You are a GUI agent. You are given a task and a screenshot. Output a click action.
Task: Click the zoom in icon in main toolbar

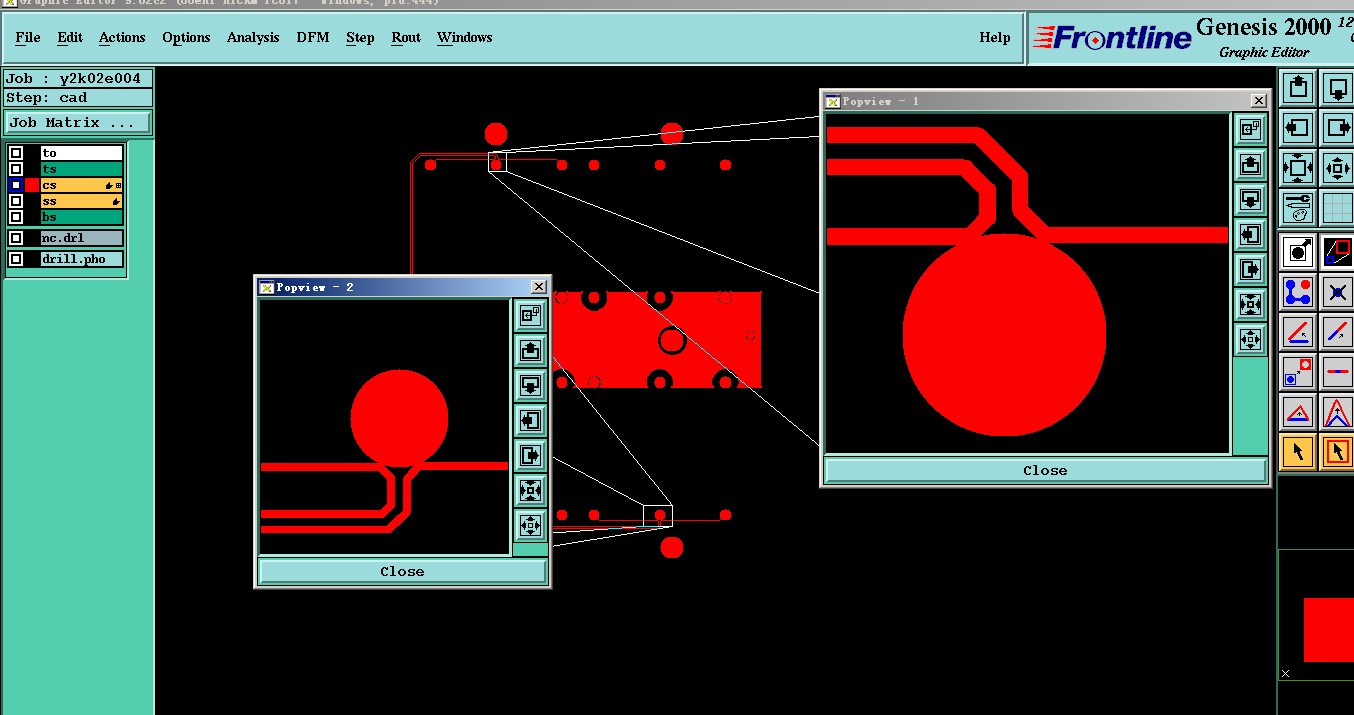click(1338, 167)
